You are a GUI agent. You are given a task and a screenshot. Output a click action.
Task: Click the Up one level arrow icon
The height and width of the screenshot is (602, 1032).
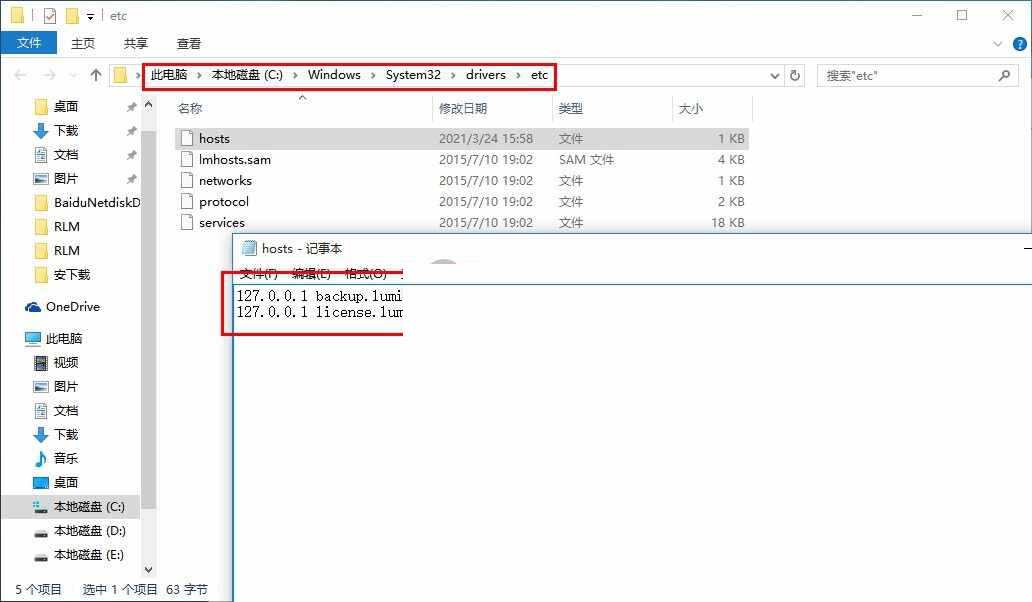coord(96,75)
